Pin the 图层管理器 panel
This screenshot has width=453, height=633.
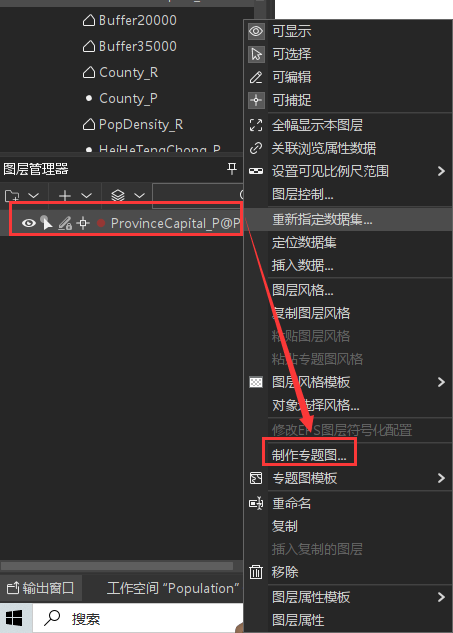coord(232,168)
